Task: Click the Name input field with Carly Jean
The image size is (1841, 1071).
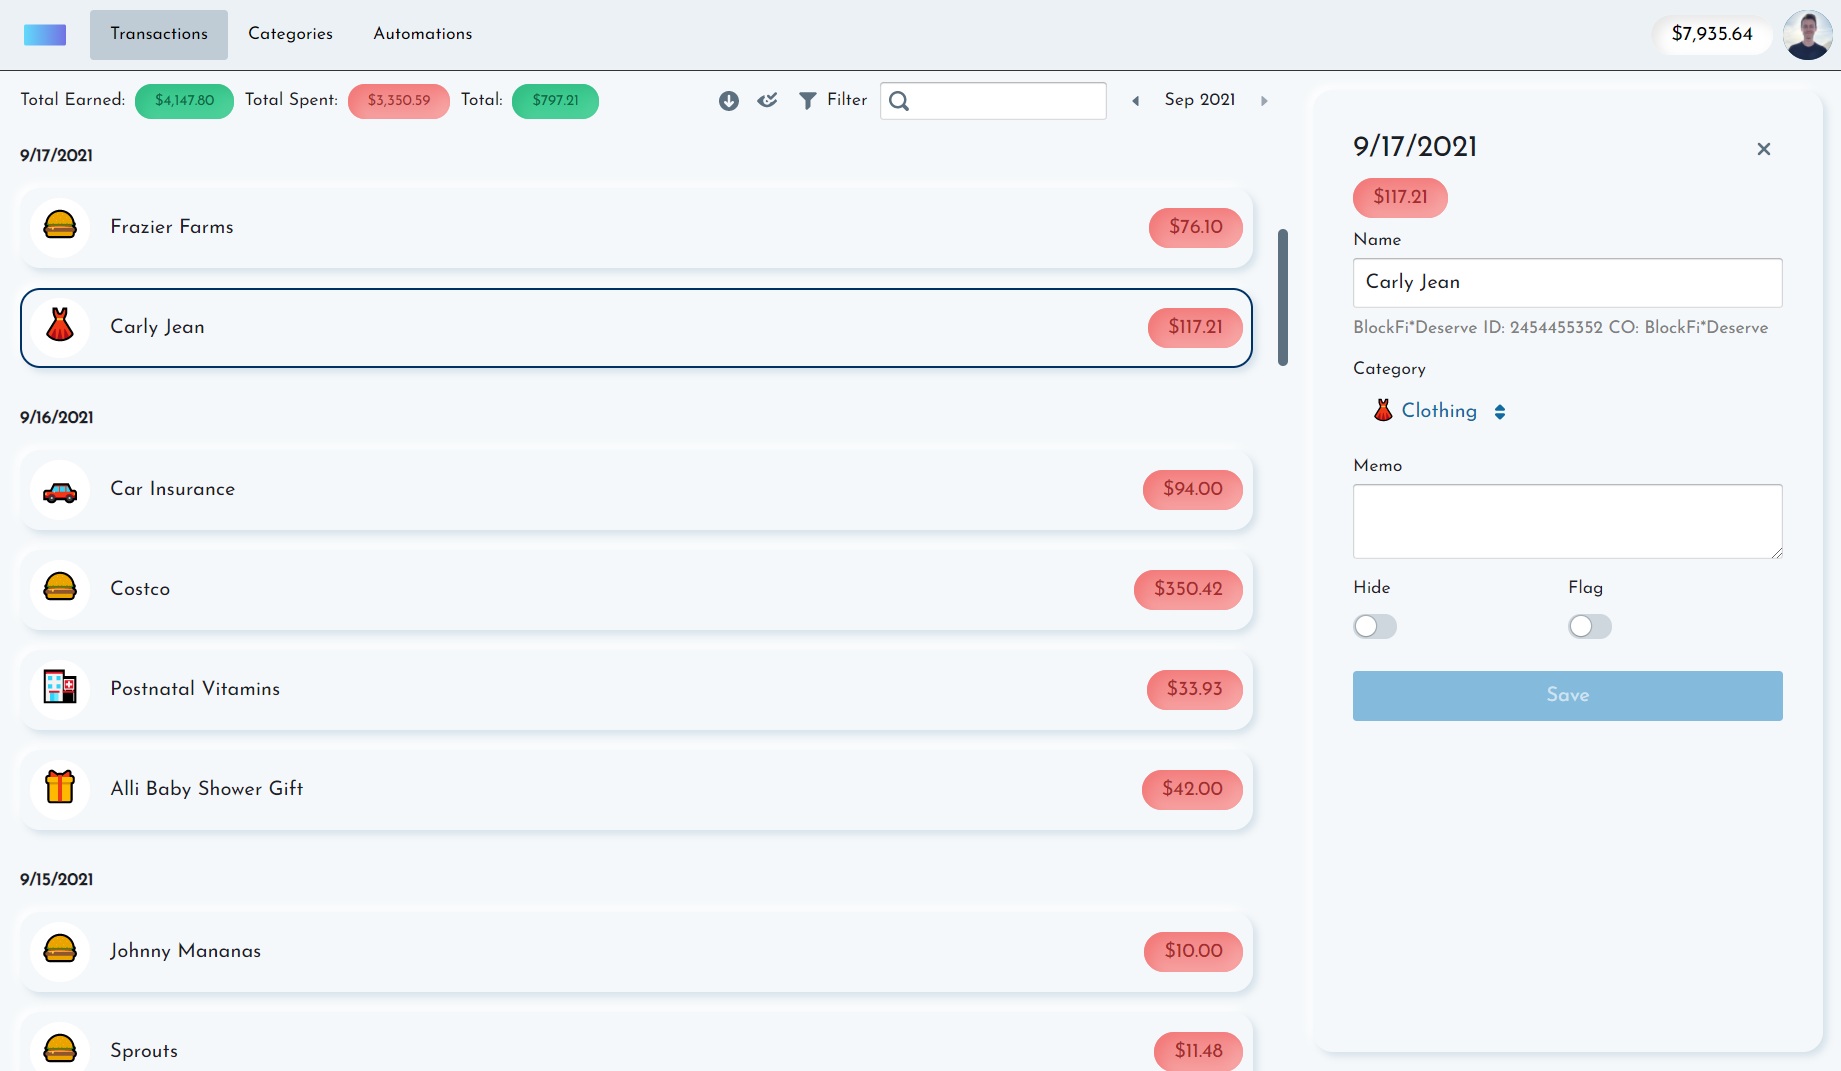Action: pos(1567,283)
